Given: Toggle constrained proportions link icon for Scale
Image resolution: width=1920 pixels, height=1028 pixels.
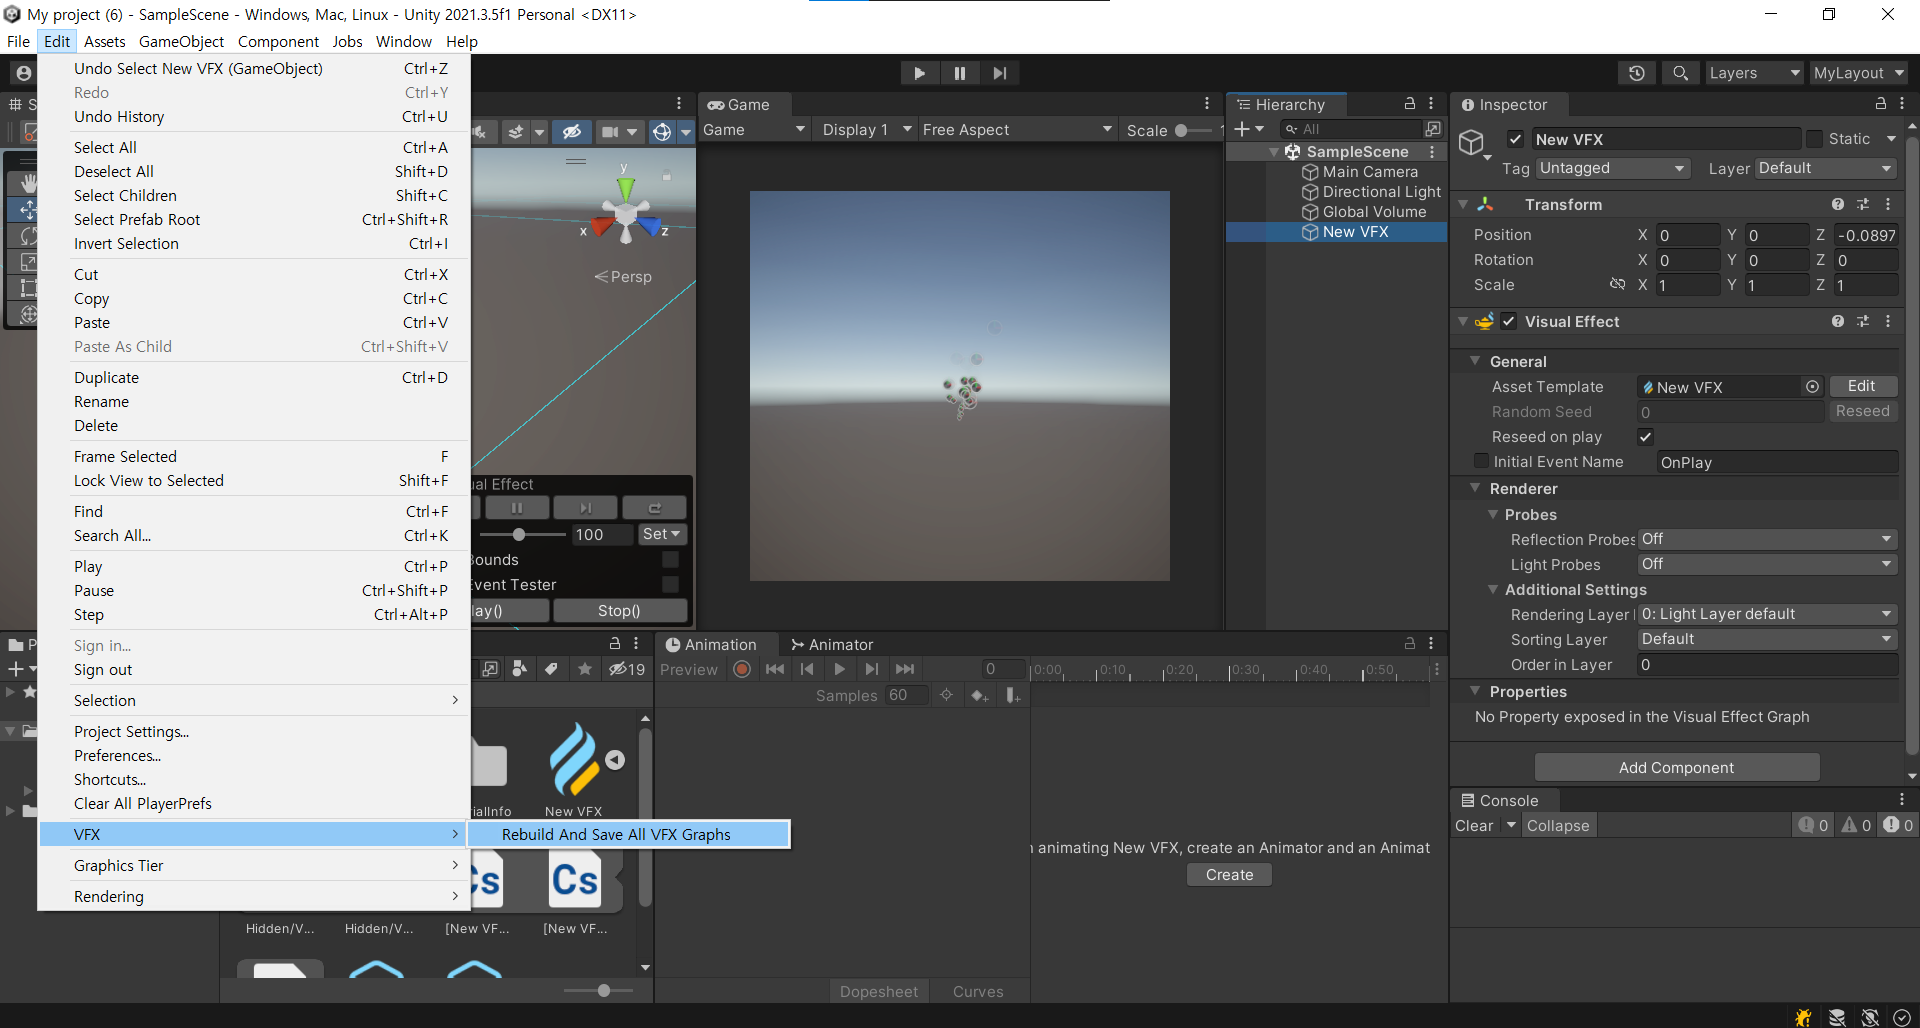Looking at the screenshot, I should 1617,285.
